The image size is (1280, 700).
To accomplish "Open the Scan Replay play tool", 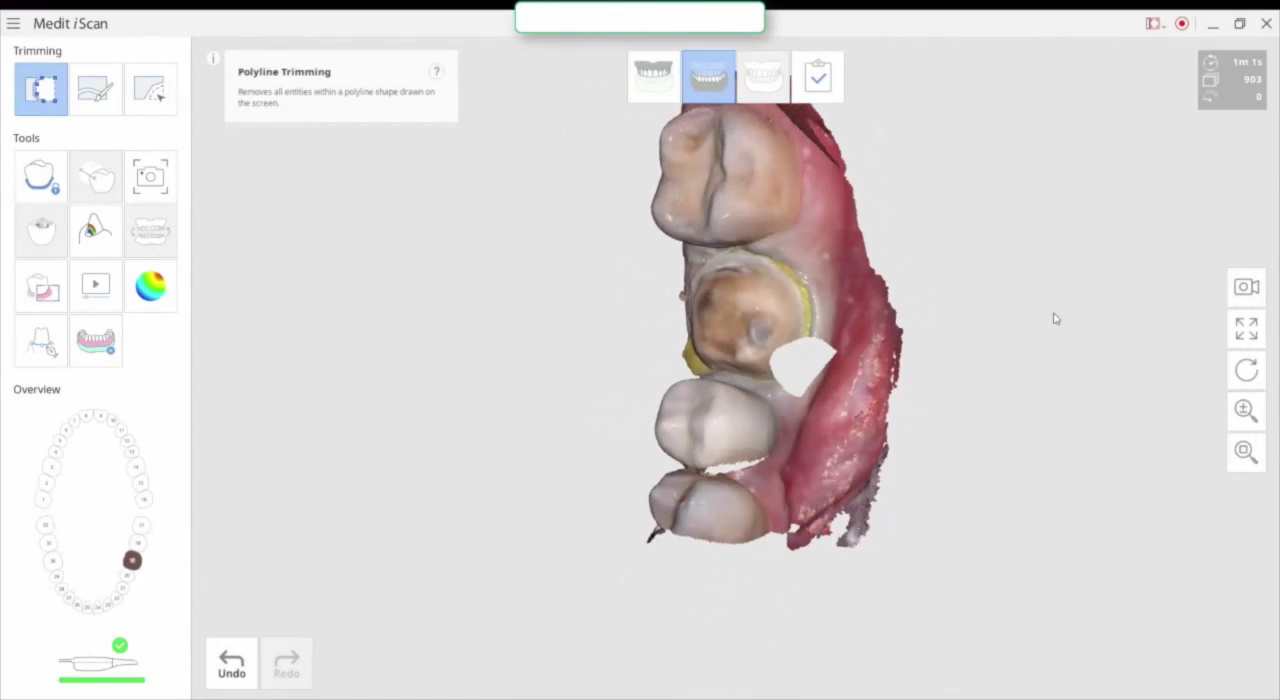I will [96, 286].
